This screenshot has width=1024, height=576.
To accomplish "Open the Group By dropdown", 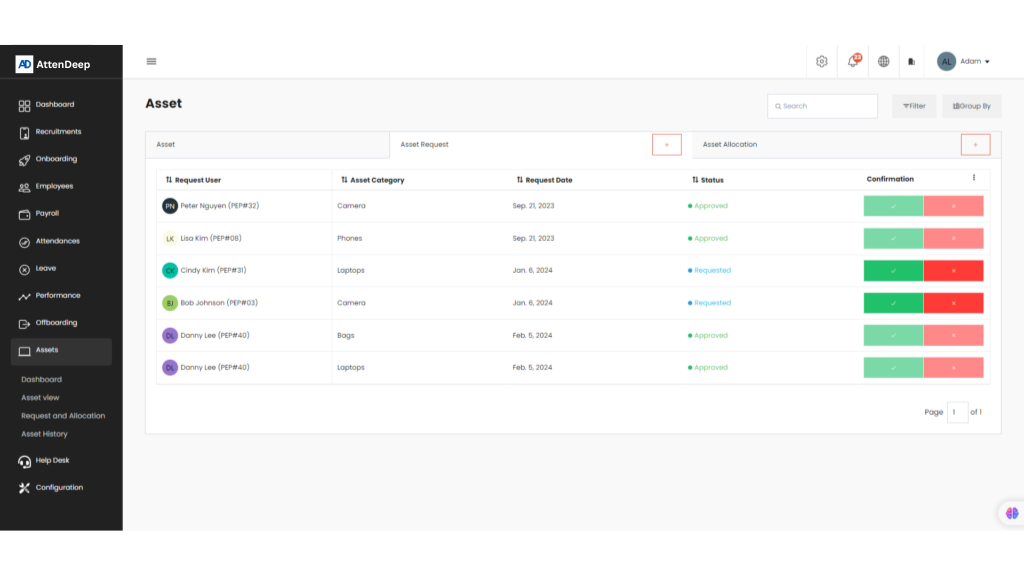I will coord(971,106).
